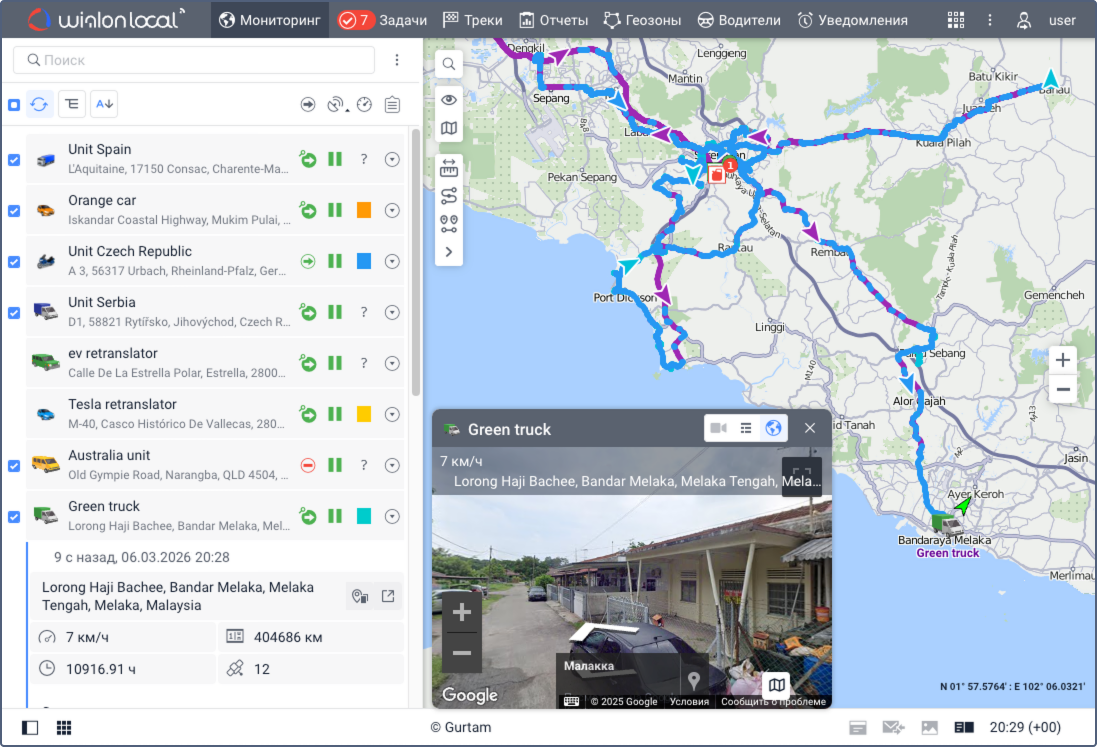Image resolution: width=1097 pixels, height=747 pixels.
Task: Uncheck the Orange car checkbox
Action: 14,210
